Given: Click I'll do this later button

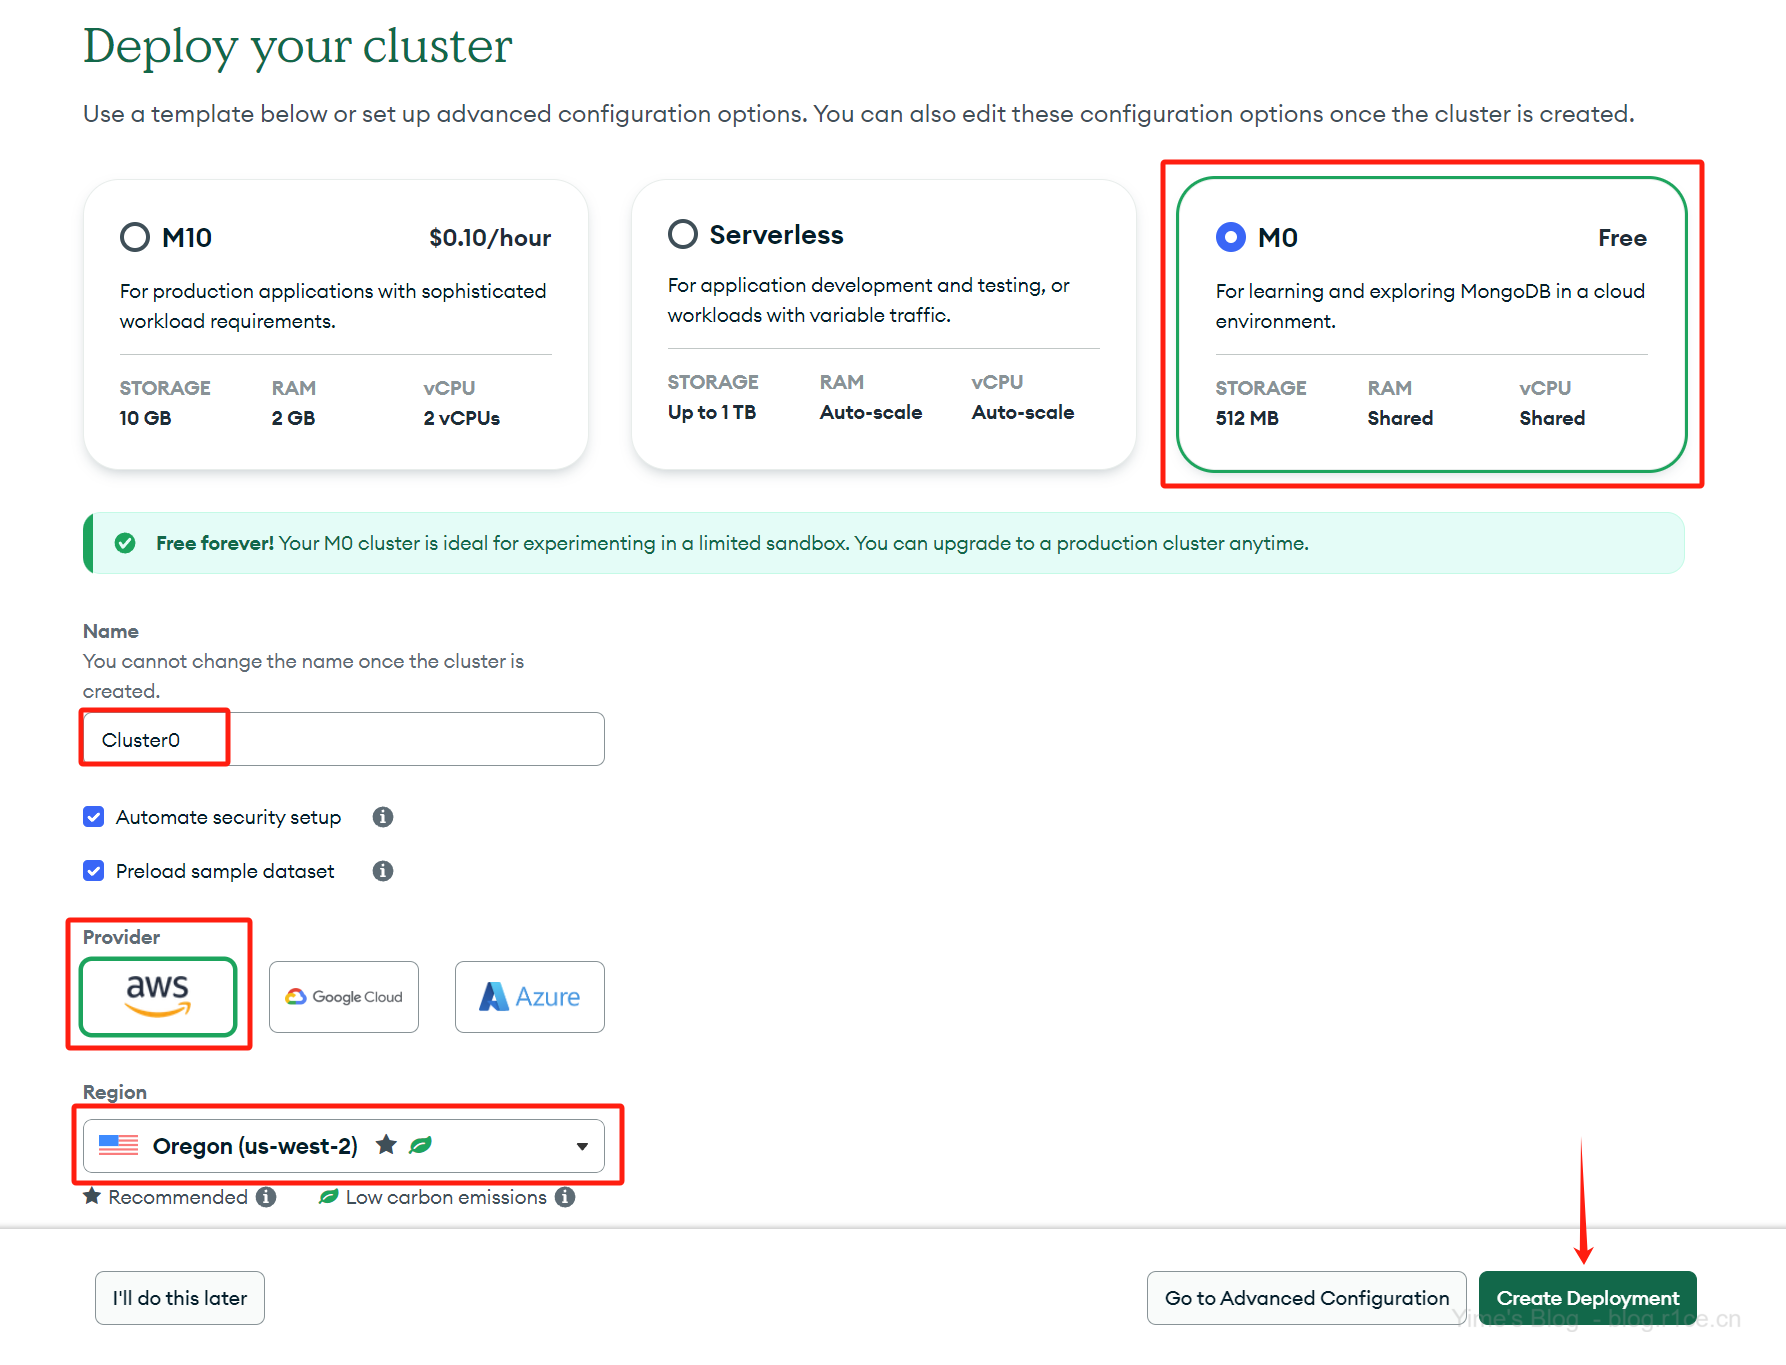Looking at the screenshot, I should coord(180,1298).
